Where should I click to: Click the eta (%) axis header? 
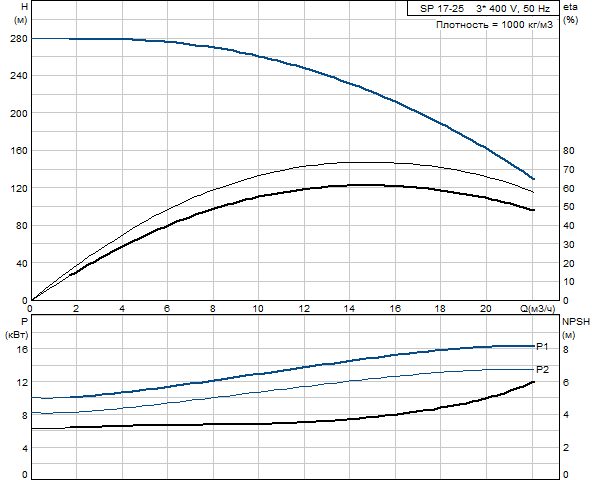pos(570,13)
